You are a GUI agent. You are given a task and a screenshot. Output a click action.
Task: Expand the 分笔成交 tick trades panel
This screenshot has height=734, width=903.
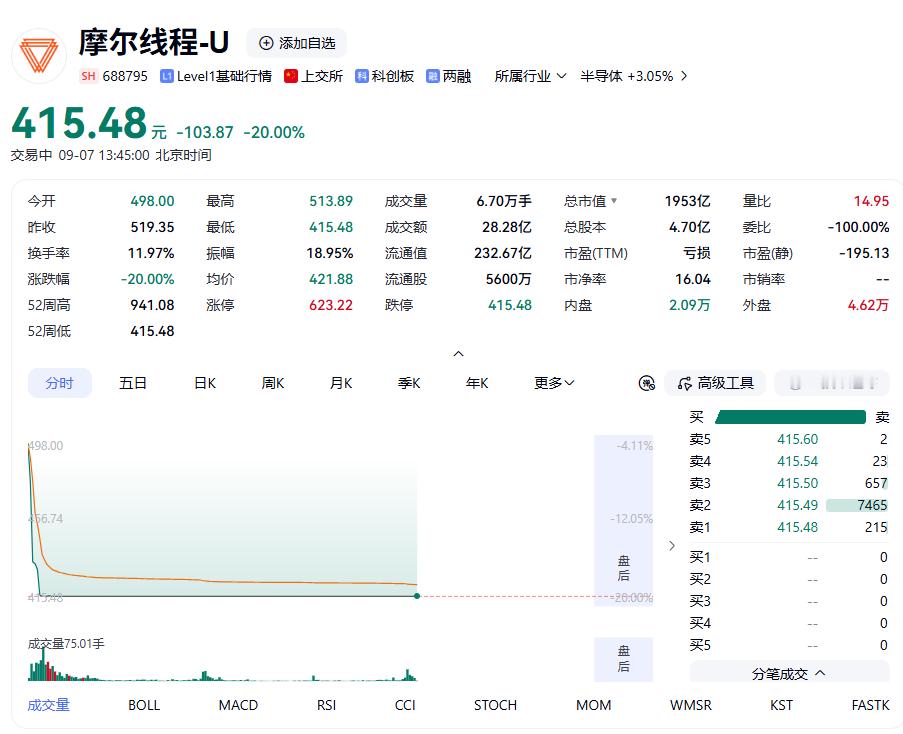(x=790, y=674)
